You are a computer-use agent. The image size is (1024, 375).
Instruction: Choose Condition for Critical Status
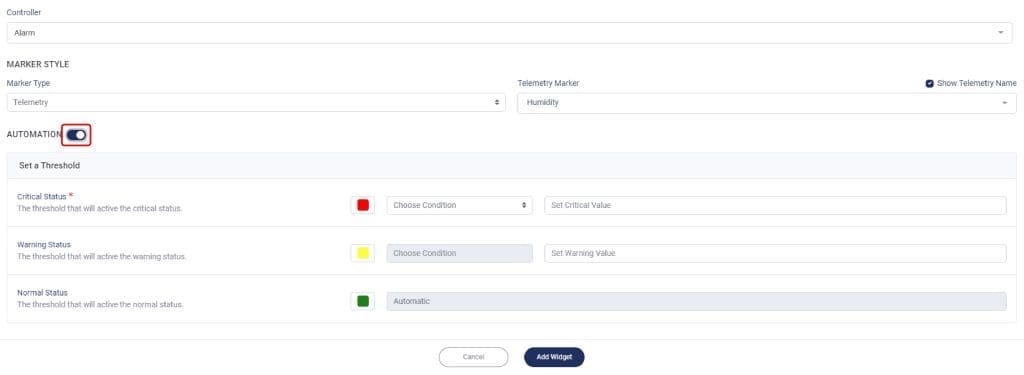click(x=460, y=205)
